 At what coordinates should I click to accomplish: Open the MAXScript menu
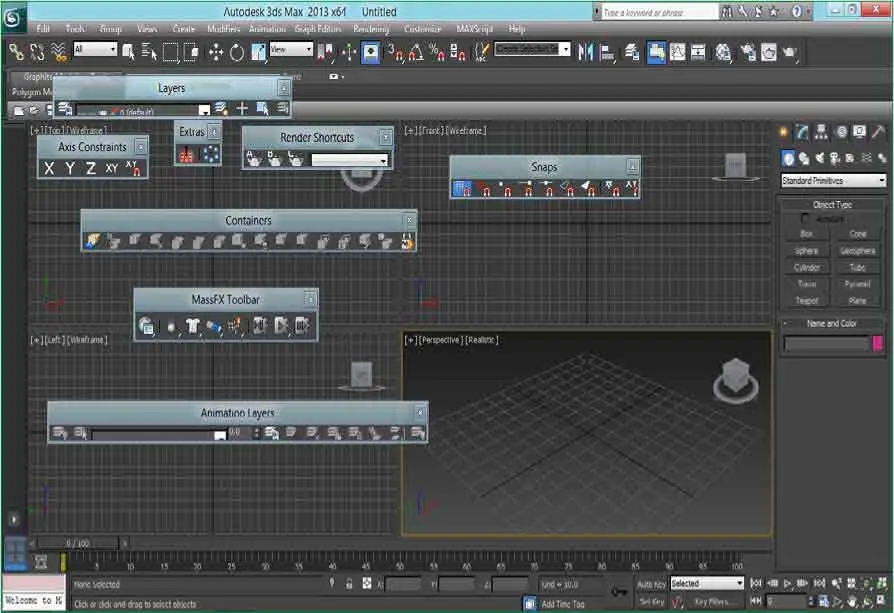coord(474,28)
